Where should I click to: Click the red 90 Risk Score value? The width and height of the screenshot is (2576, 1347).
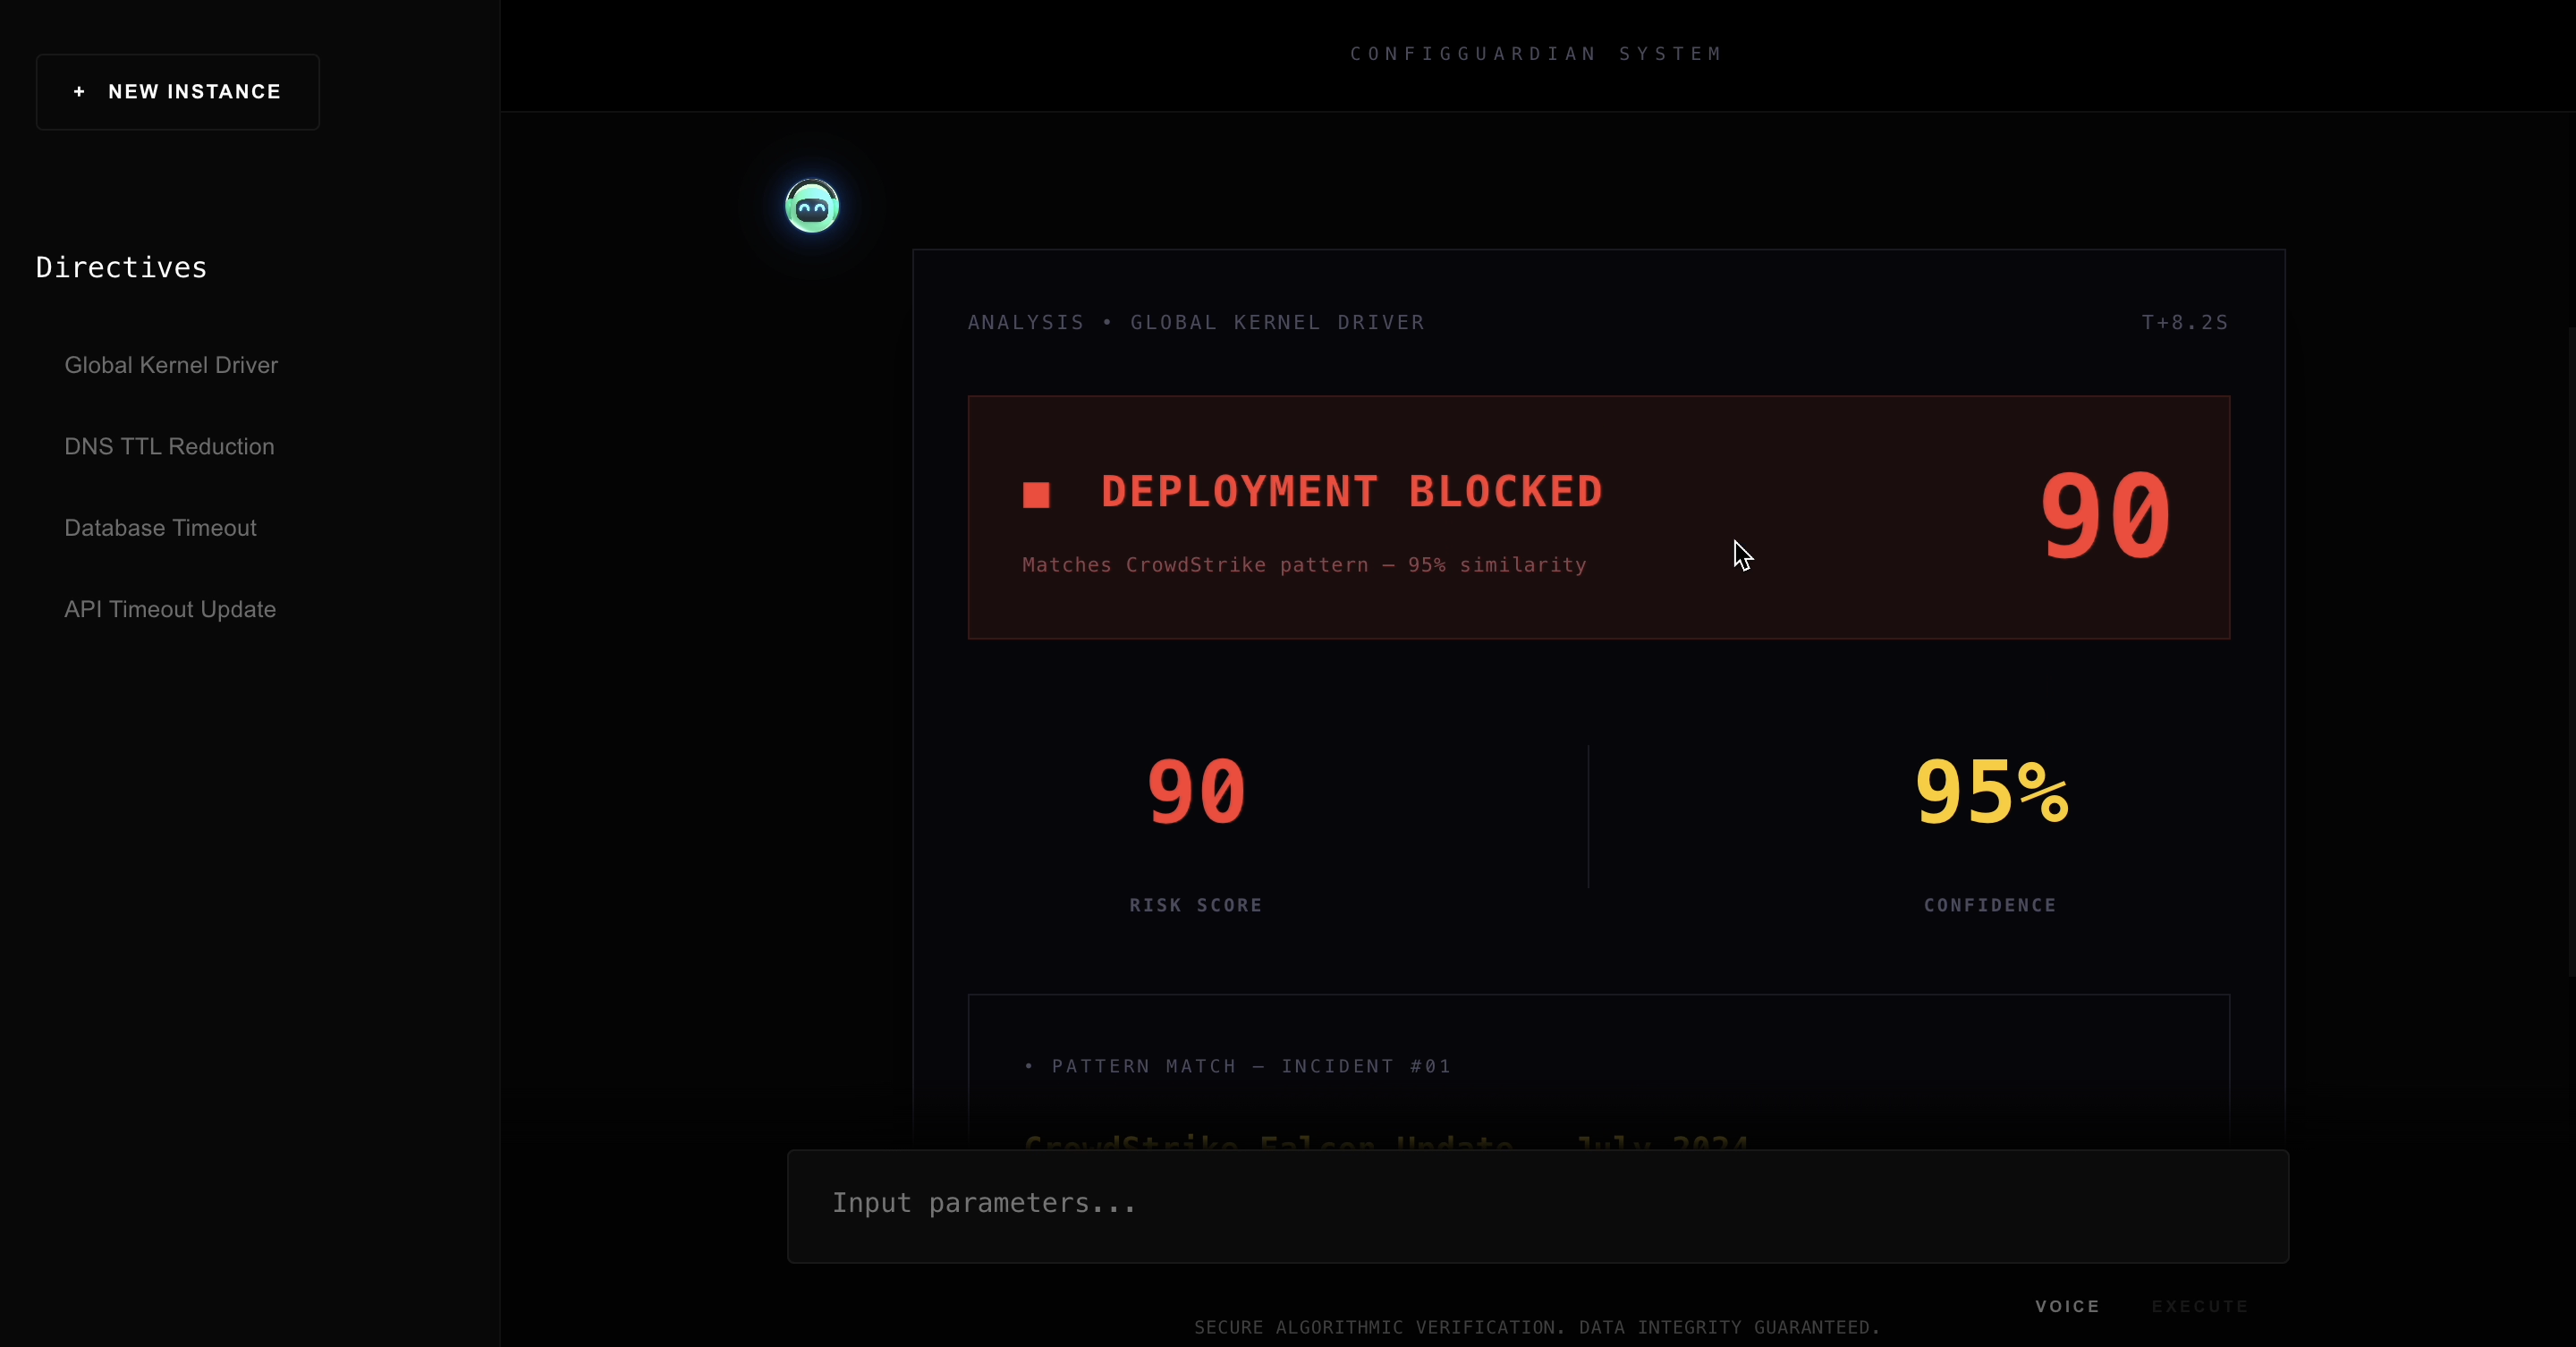coord(1196,792)
